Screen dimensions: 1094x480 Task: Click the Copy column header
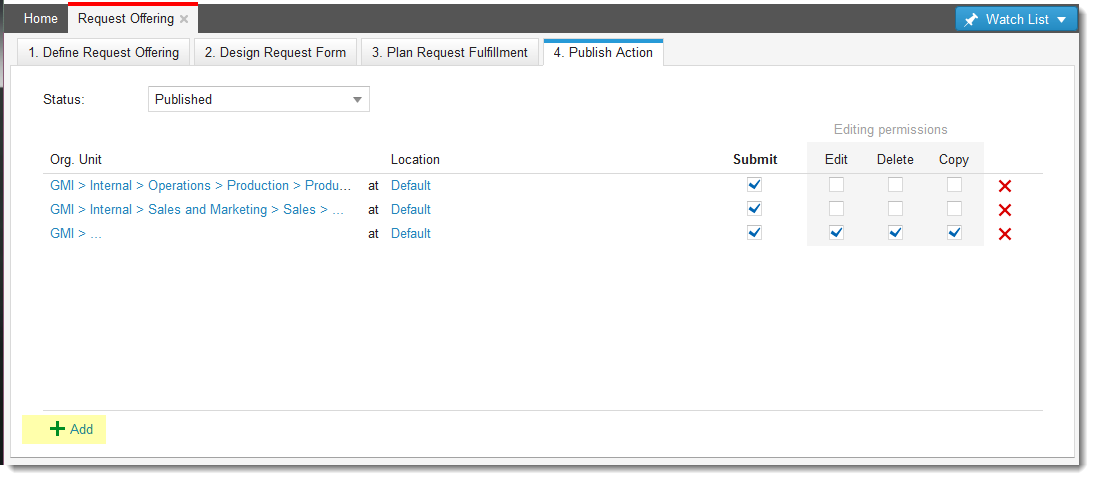[x=954, y=159]
